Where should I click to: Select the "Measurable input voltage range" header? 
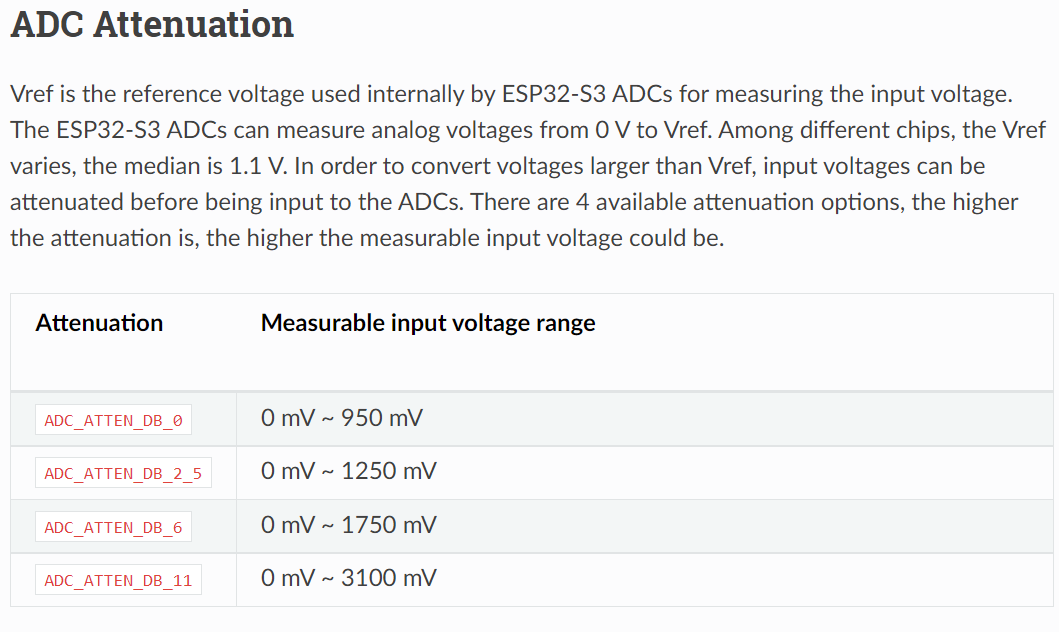[428, 323]
